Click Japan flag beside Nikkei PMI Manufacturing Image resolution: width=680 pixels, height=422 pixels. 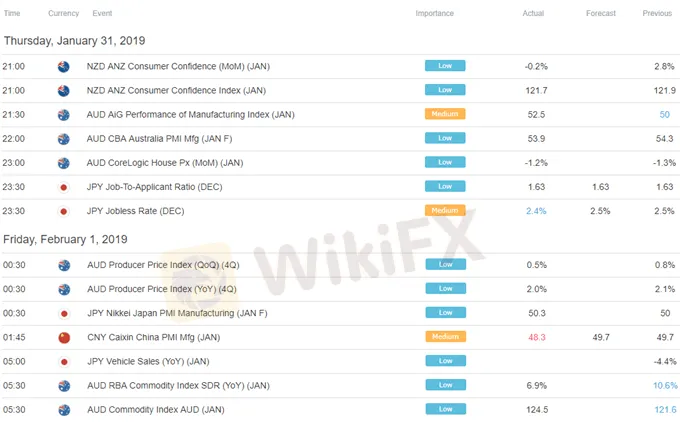coord(63,313)
